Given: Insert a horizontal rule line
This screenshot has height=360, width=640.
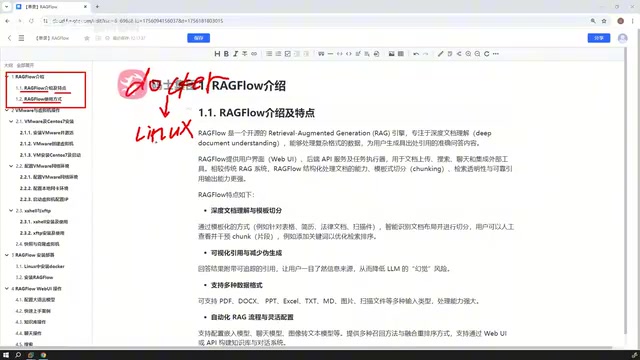Looking at the screenshot, I should coord(330,54).
